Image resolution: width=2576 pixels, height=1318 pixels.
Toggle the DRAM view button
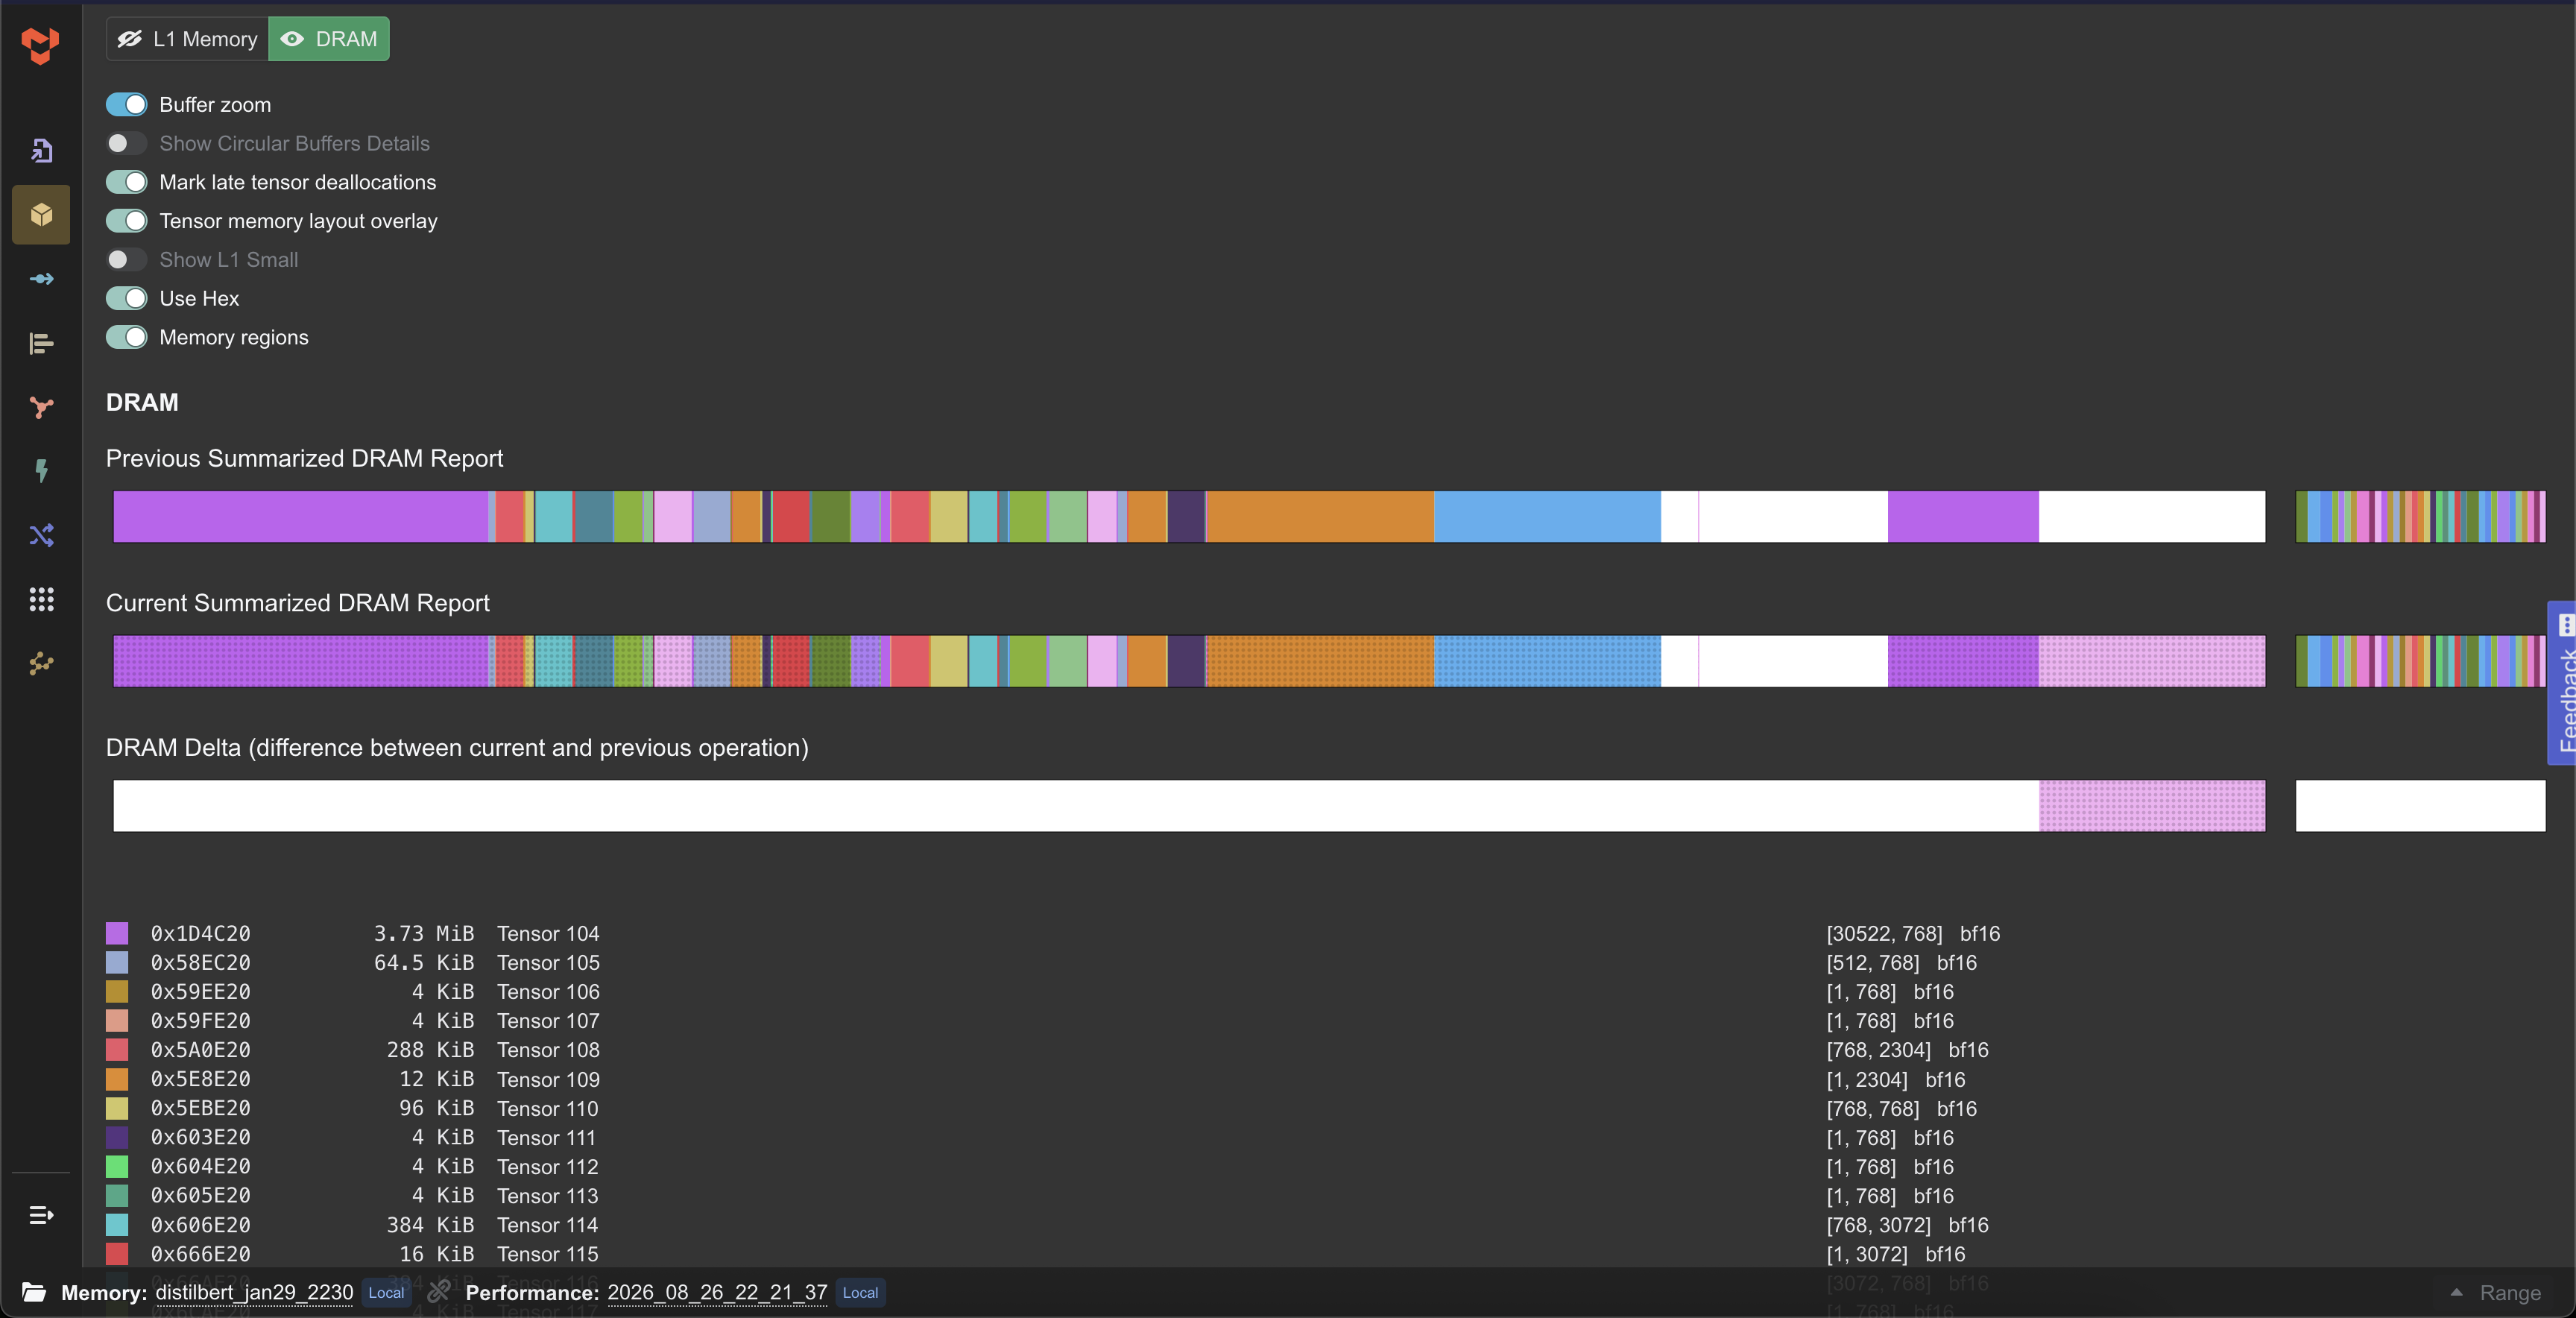click(x=329, y=39)
